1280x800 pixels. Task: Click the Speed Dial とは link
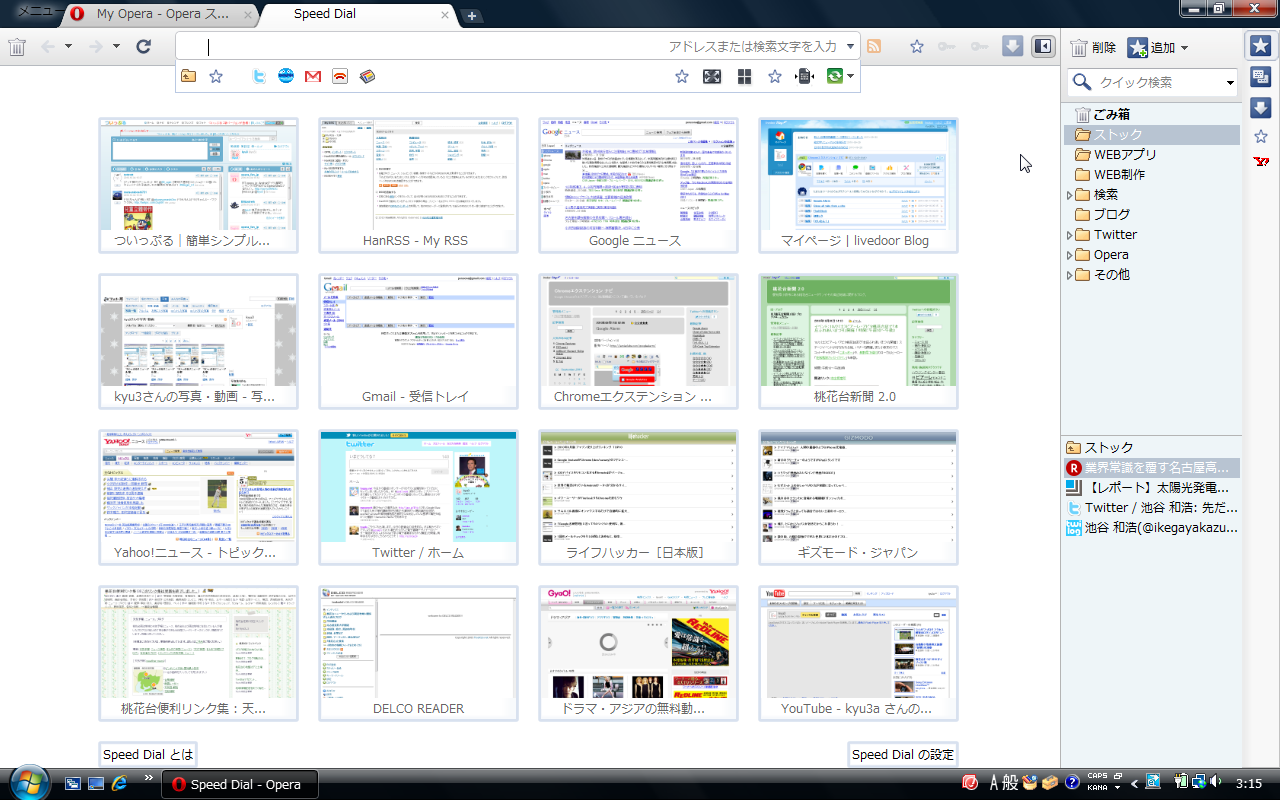148,755
